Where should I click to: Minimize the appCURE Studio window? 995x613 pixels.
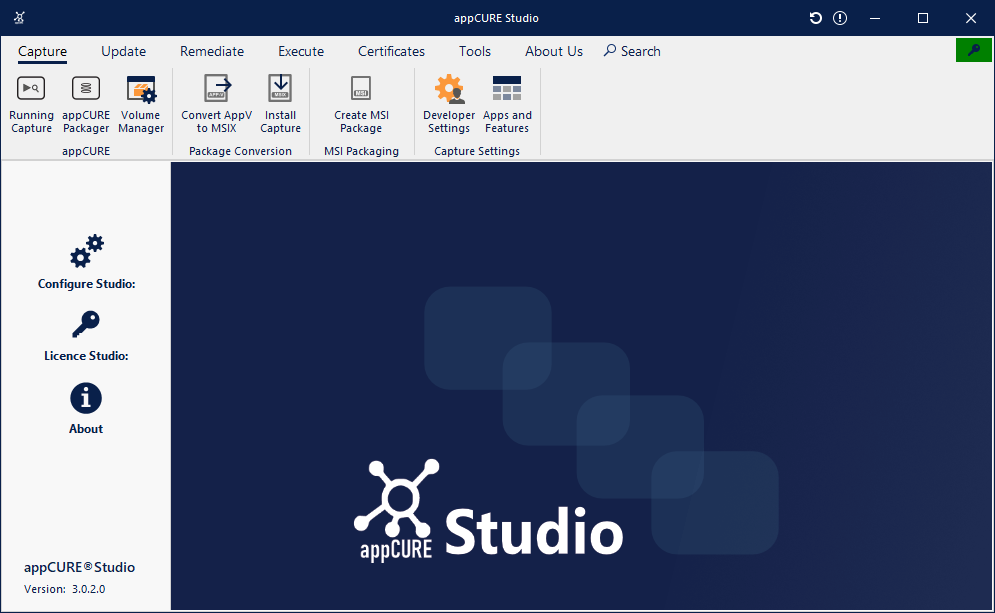875,18
